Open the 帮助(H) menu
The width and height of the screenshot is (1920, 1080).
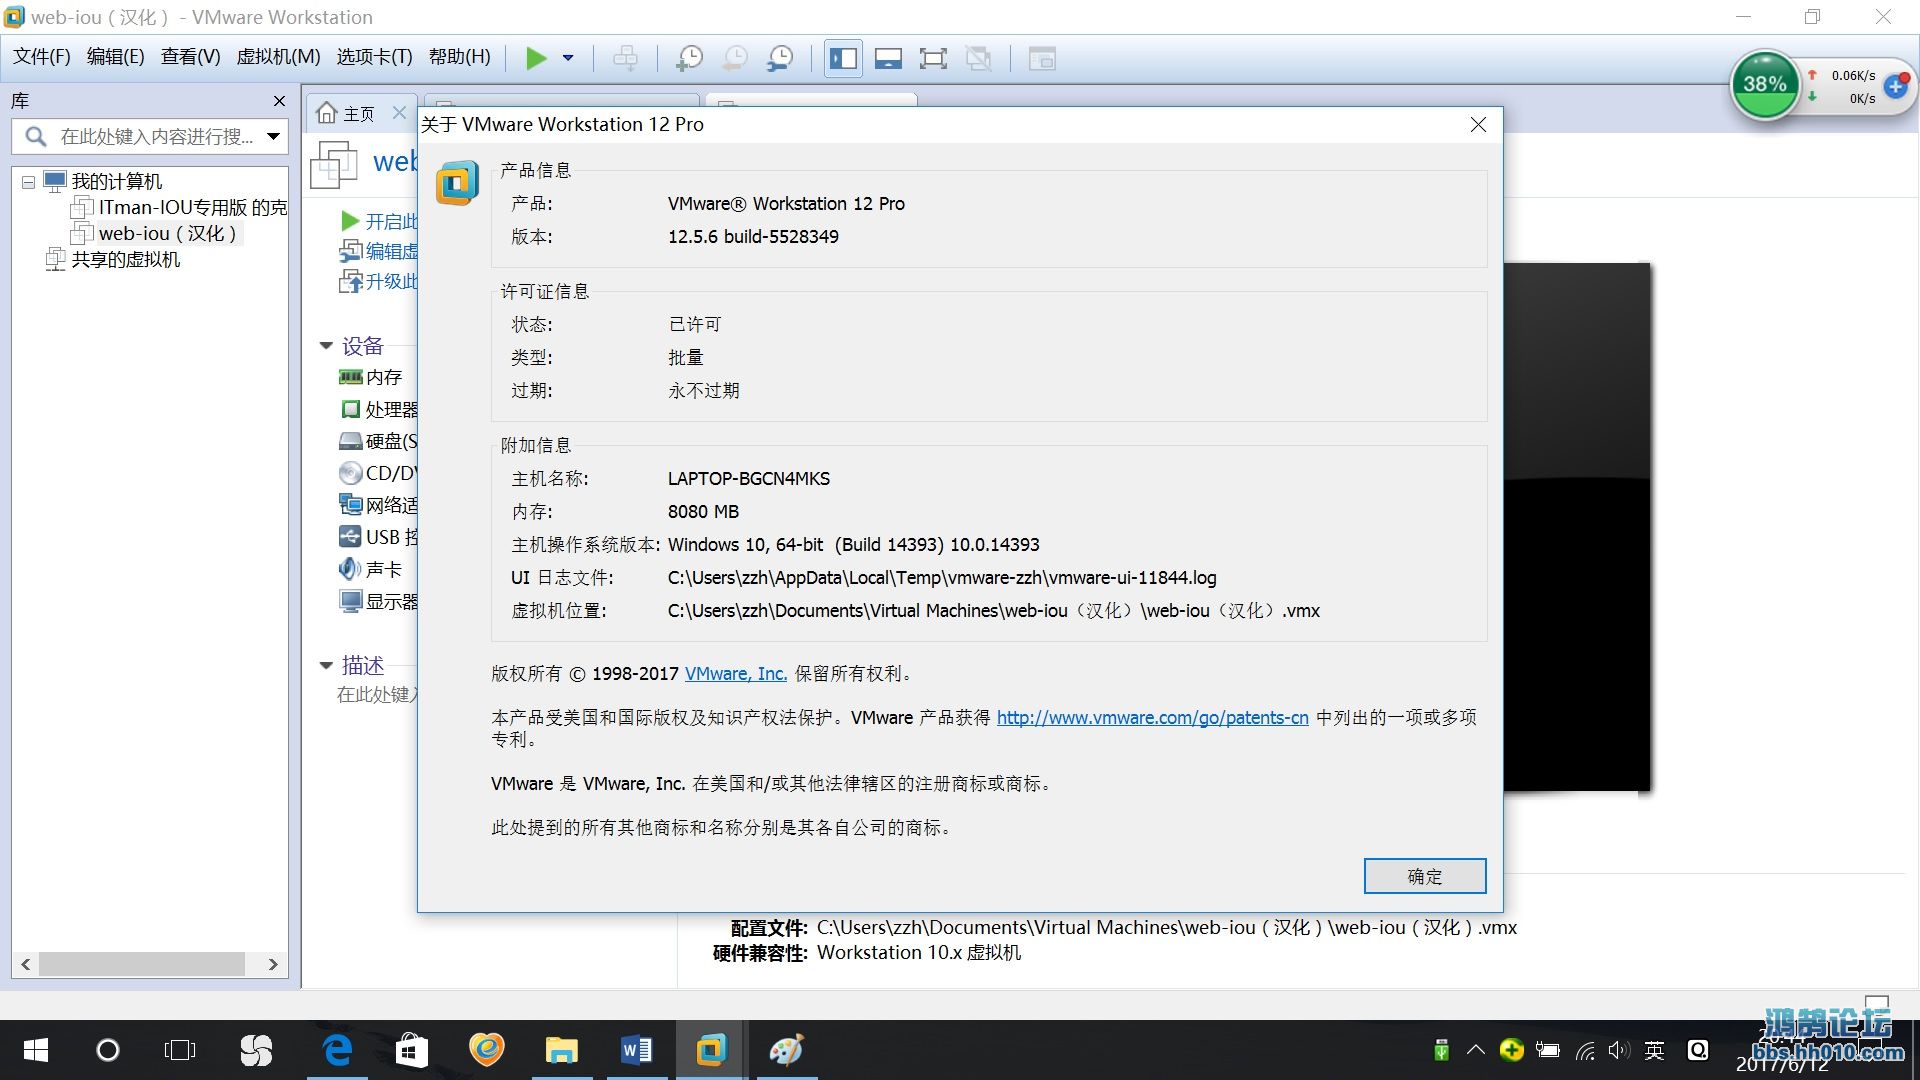pyautogui.click(x=459, y=57)
